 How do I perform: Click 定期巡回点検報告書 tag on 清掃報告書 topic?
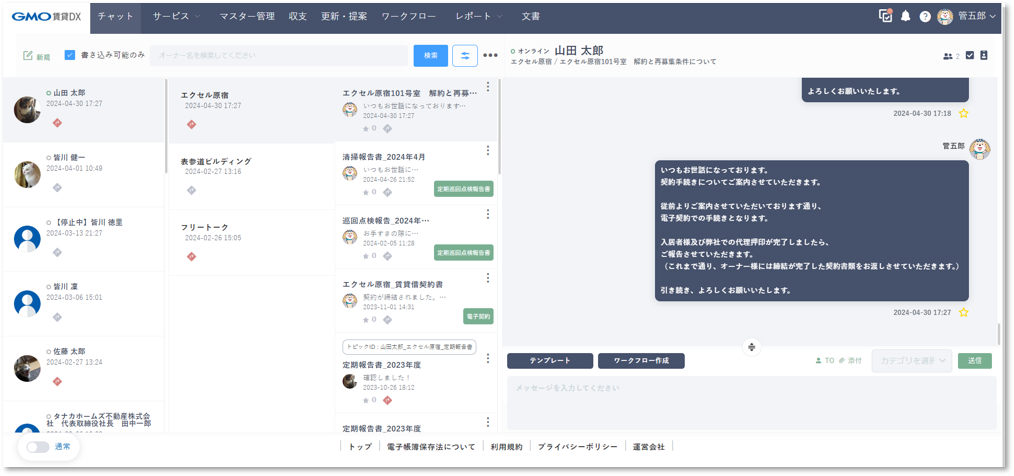tap(464, 189)
